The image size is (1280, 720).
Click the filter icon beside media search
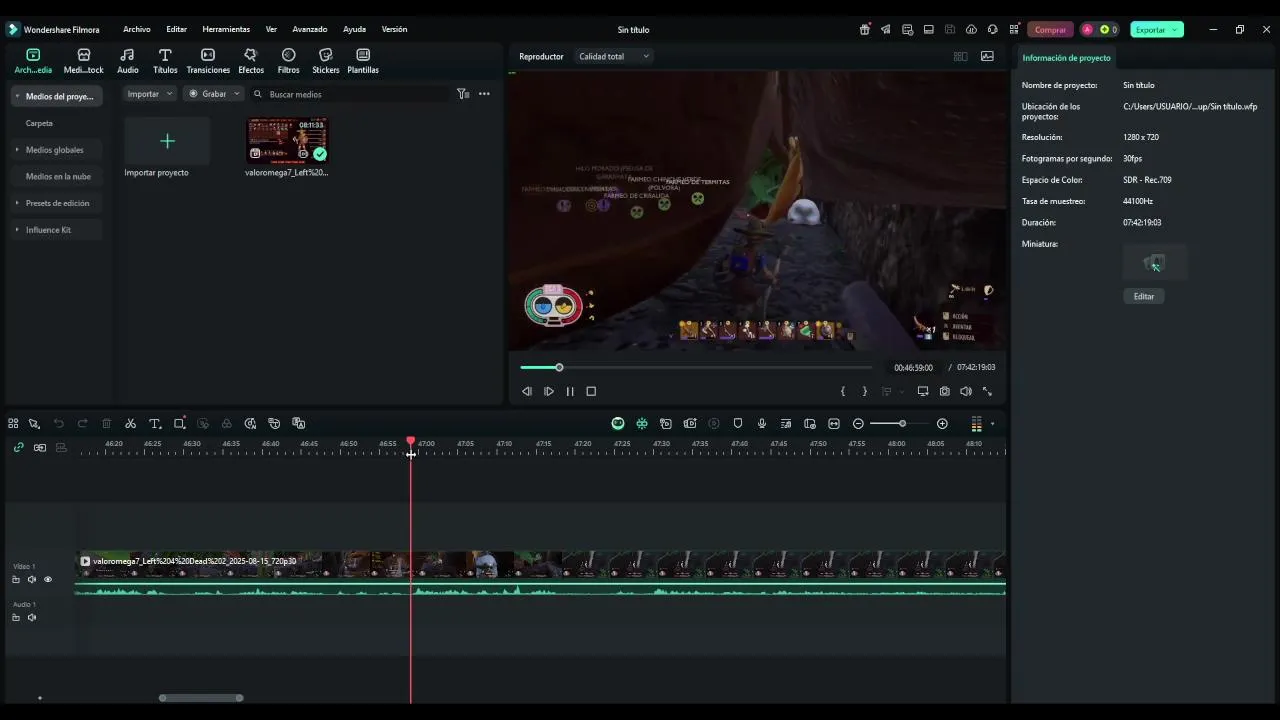point(463,94)
